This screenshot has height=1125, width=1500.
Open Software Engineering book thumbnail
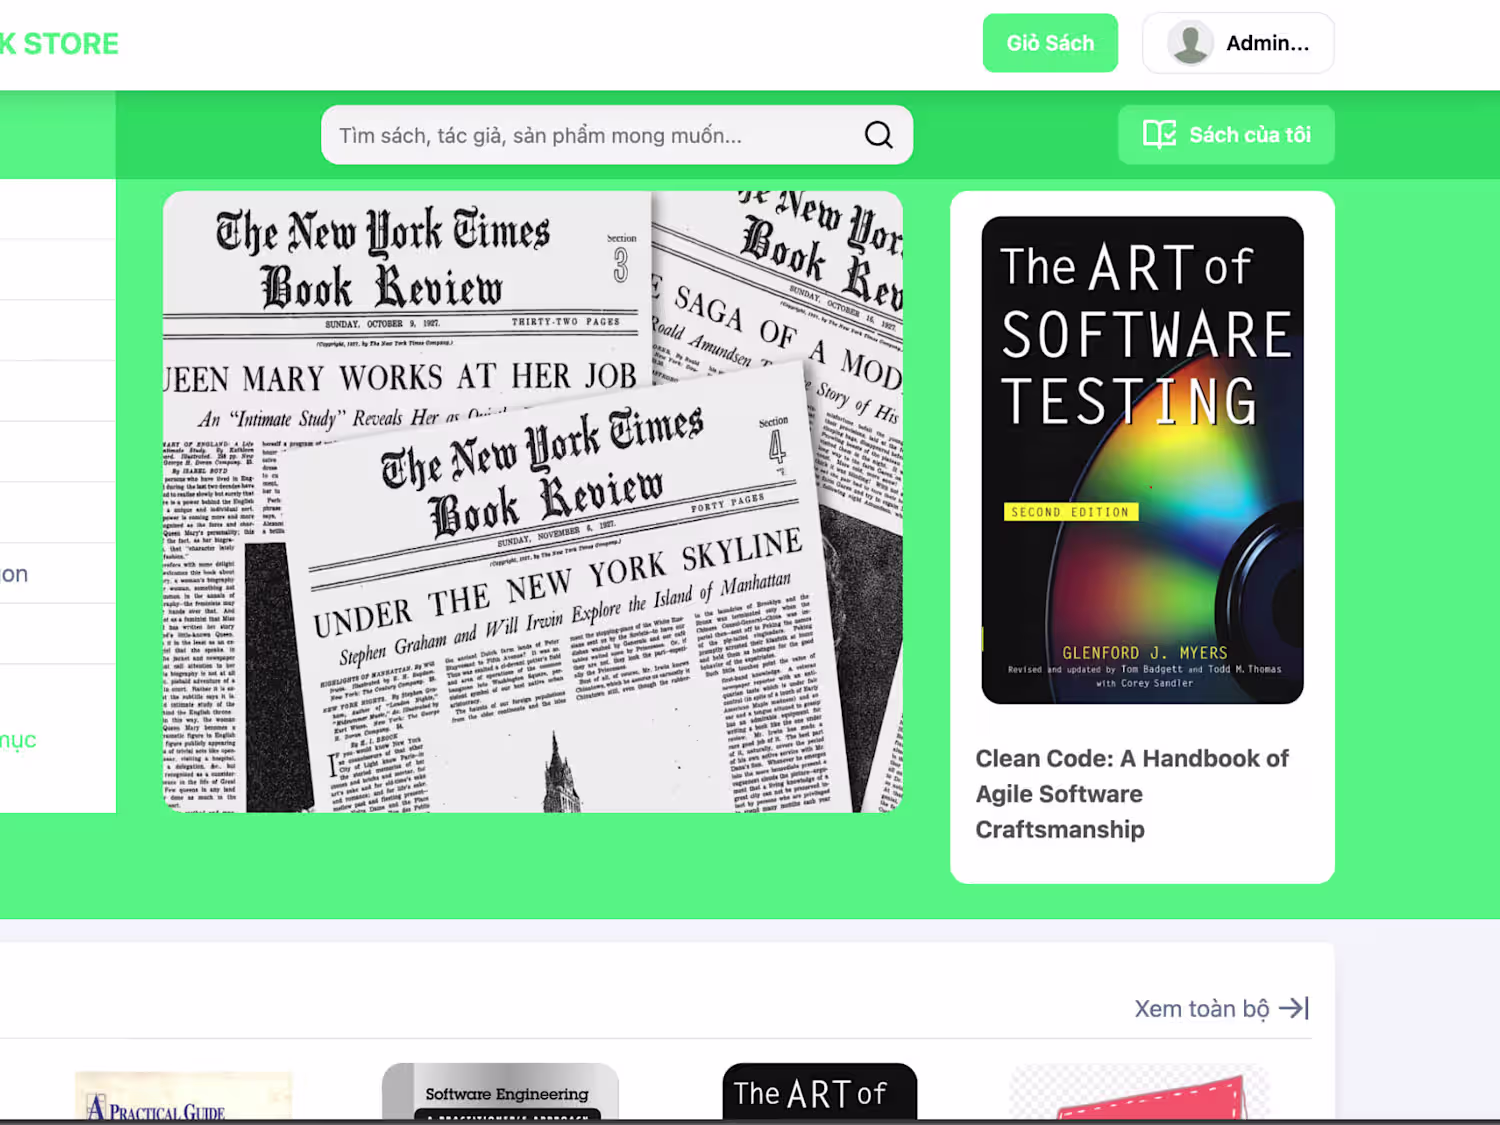point(500,1092)
